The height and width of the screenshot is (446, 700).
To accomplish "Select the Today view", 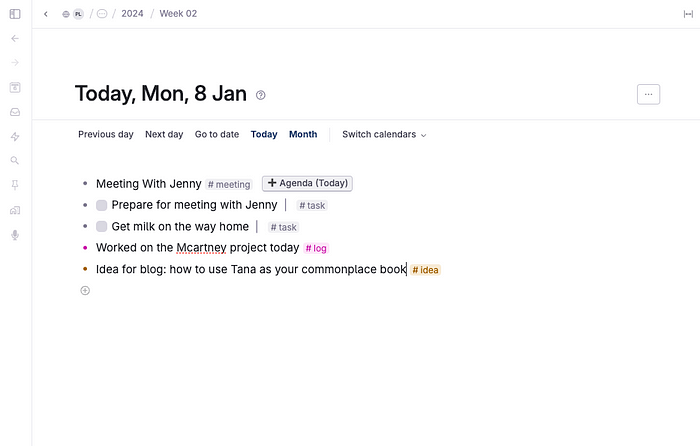I will click(264, 134).
